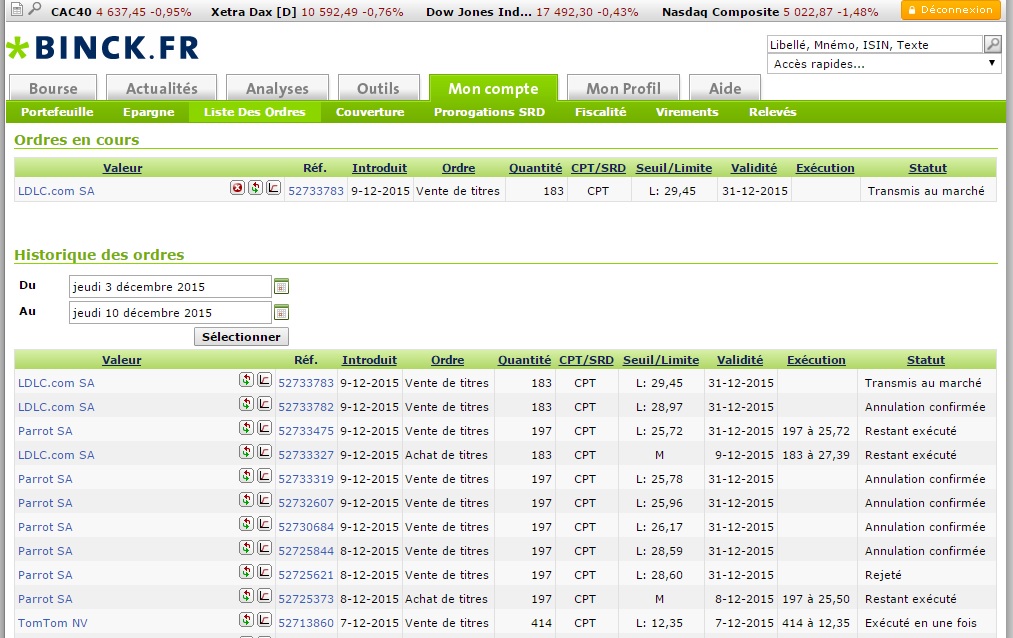Sort history by 'Quantité' column header
The width and height of the screenshot is (1013, 638).
524,360
